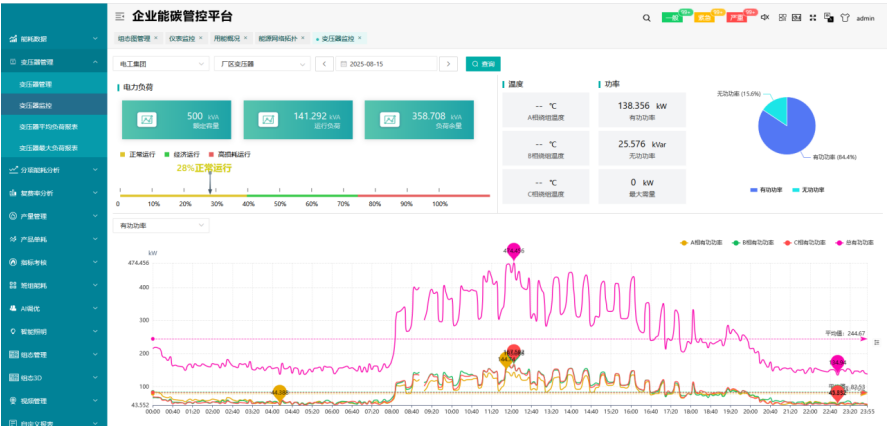Open the green 一般 alarm badge
The height and width of the screenshot is (430, 893).
pyautogui.click(x=674, y=17)
